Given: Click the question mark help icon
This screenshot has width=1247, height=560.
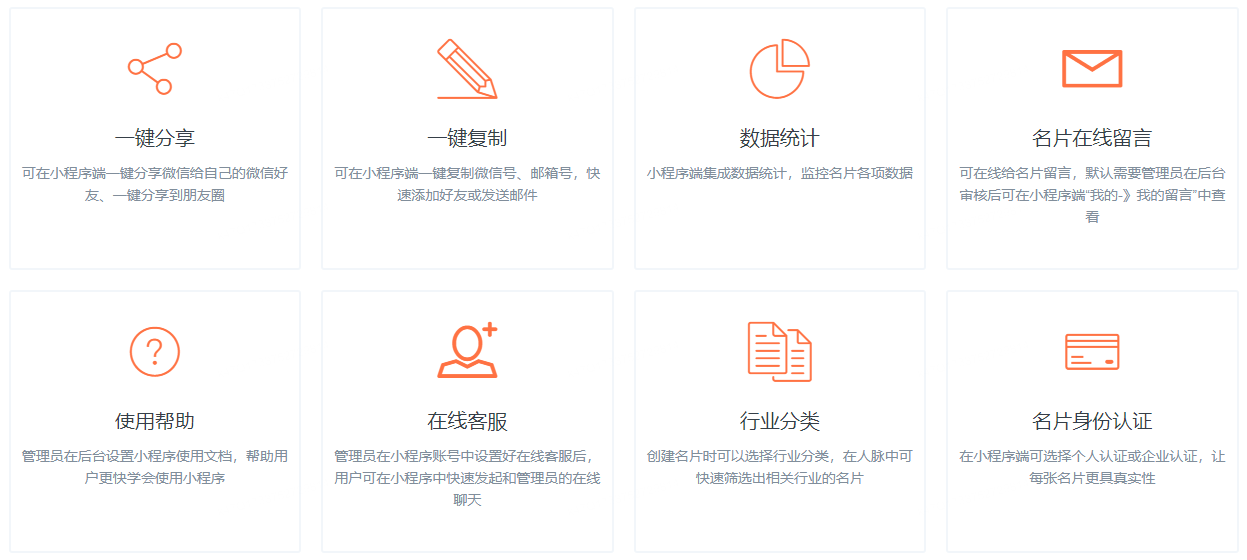Looking at the screenshot, I should [x=155, y=352].
